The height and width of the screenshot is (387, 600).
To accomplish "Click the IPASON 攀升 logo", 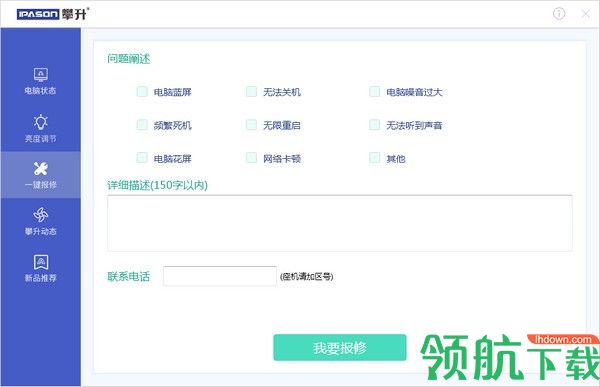I will click(53, 14).
